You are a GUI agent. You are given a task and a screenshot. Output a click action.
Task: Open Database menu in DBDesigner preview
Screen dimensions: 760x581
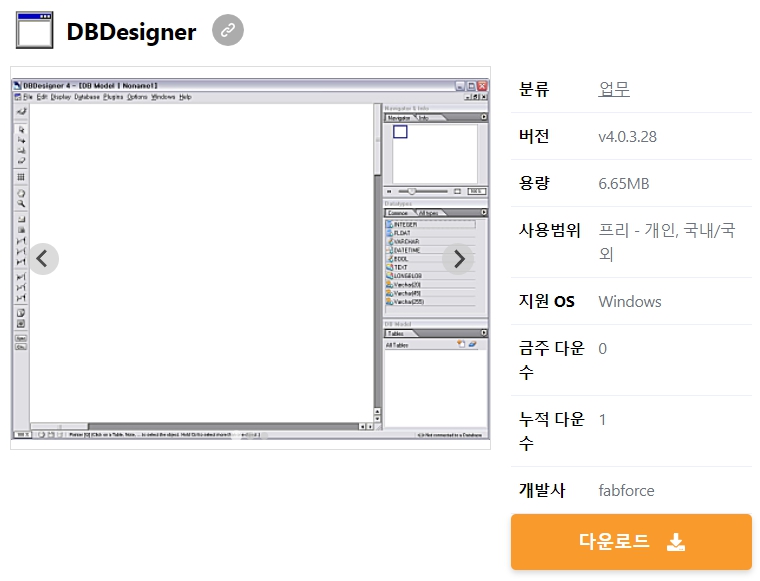87,97
